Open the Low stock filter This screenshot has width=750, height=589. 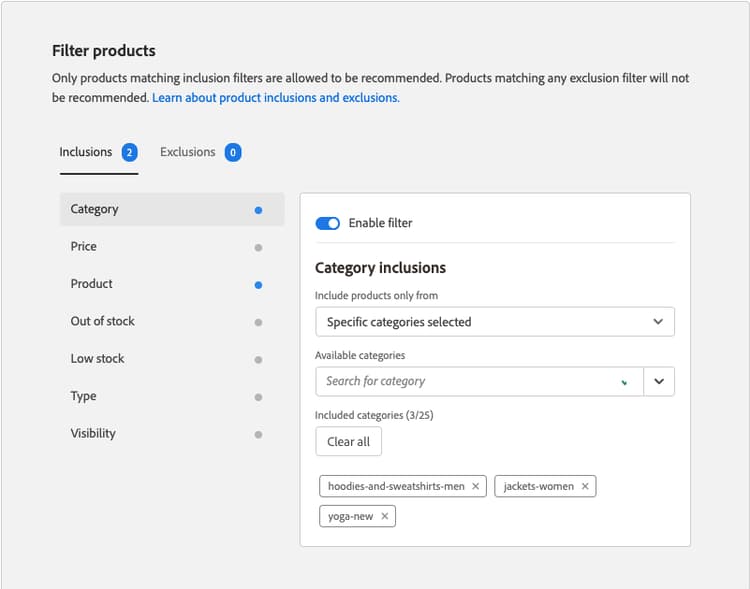98,358
